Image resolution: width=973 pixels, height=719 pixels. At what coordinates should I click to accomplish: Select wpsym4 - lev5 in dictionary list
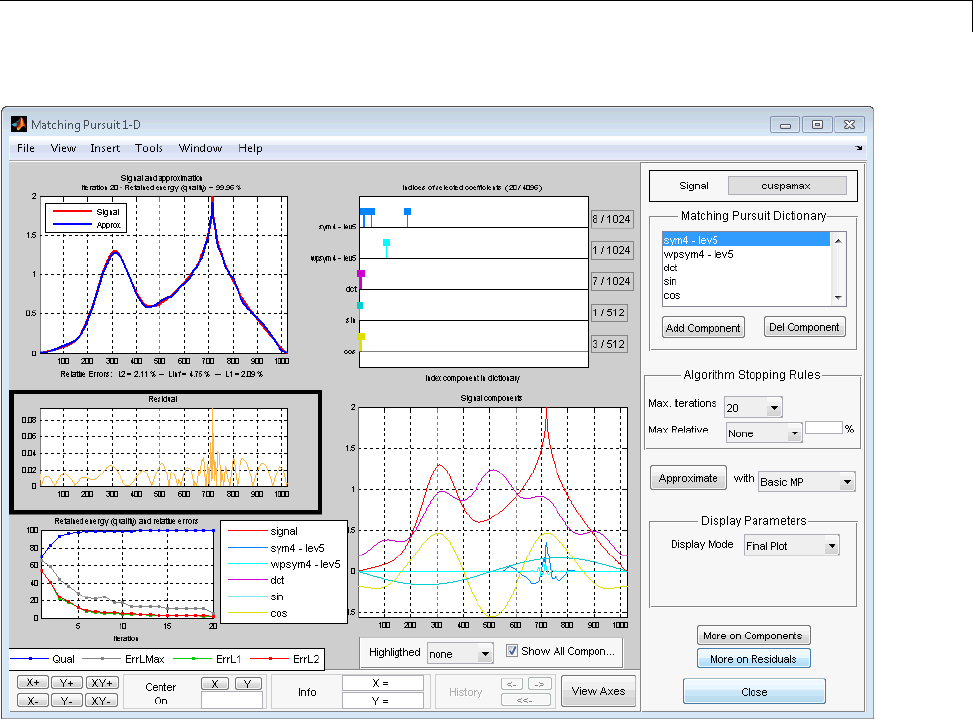(698, 254)
